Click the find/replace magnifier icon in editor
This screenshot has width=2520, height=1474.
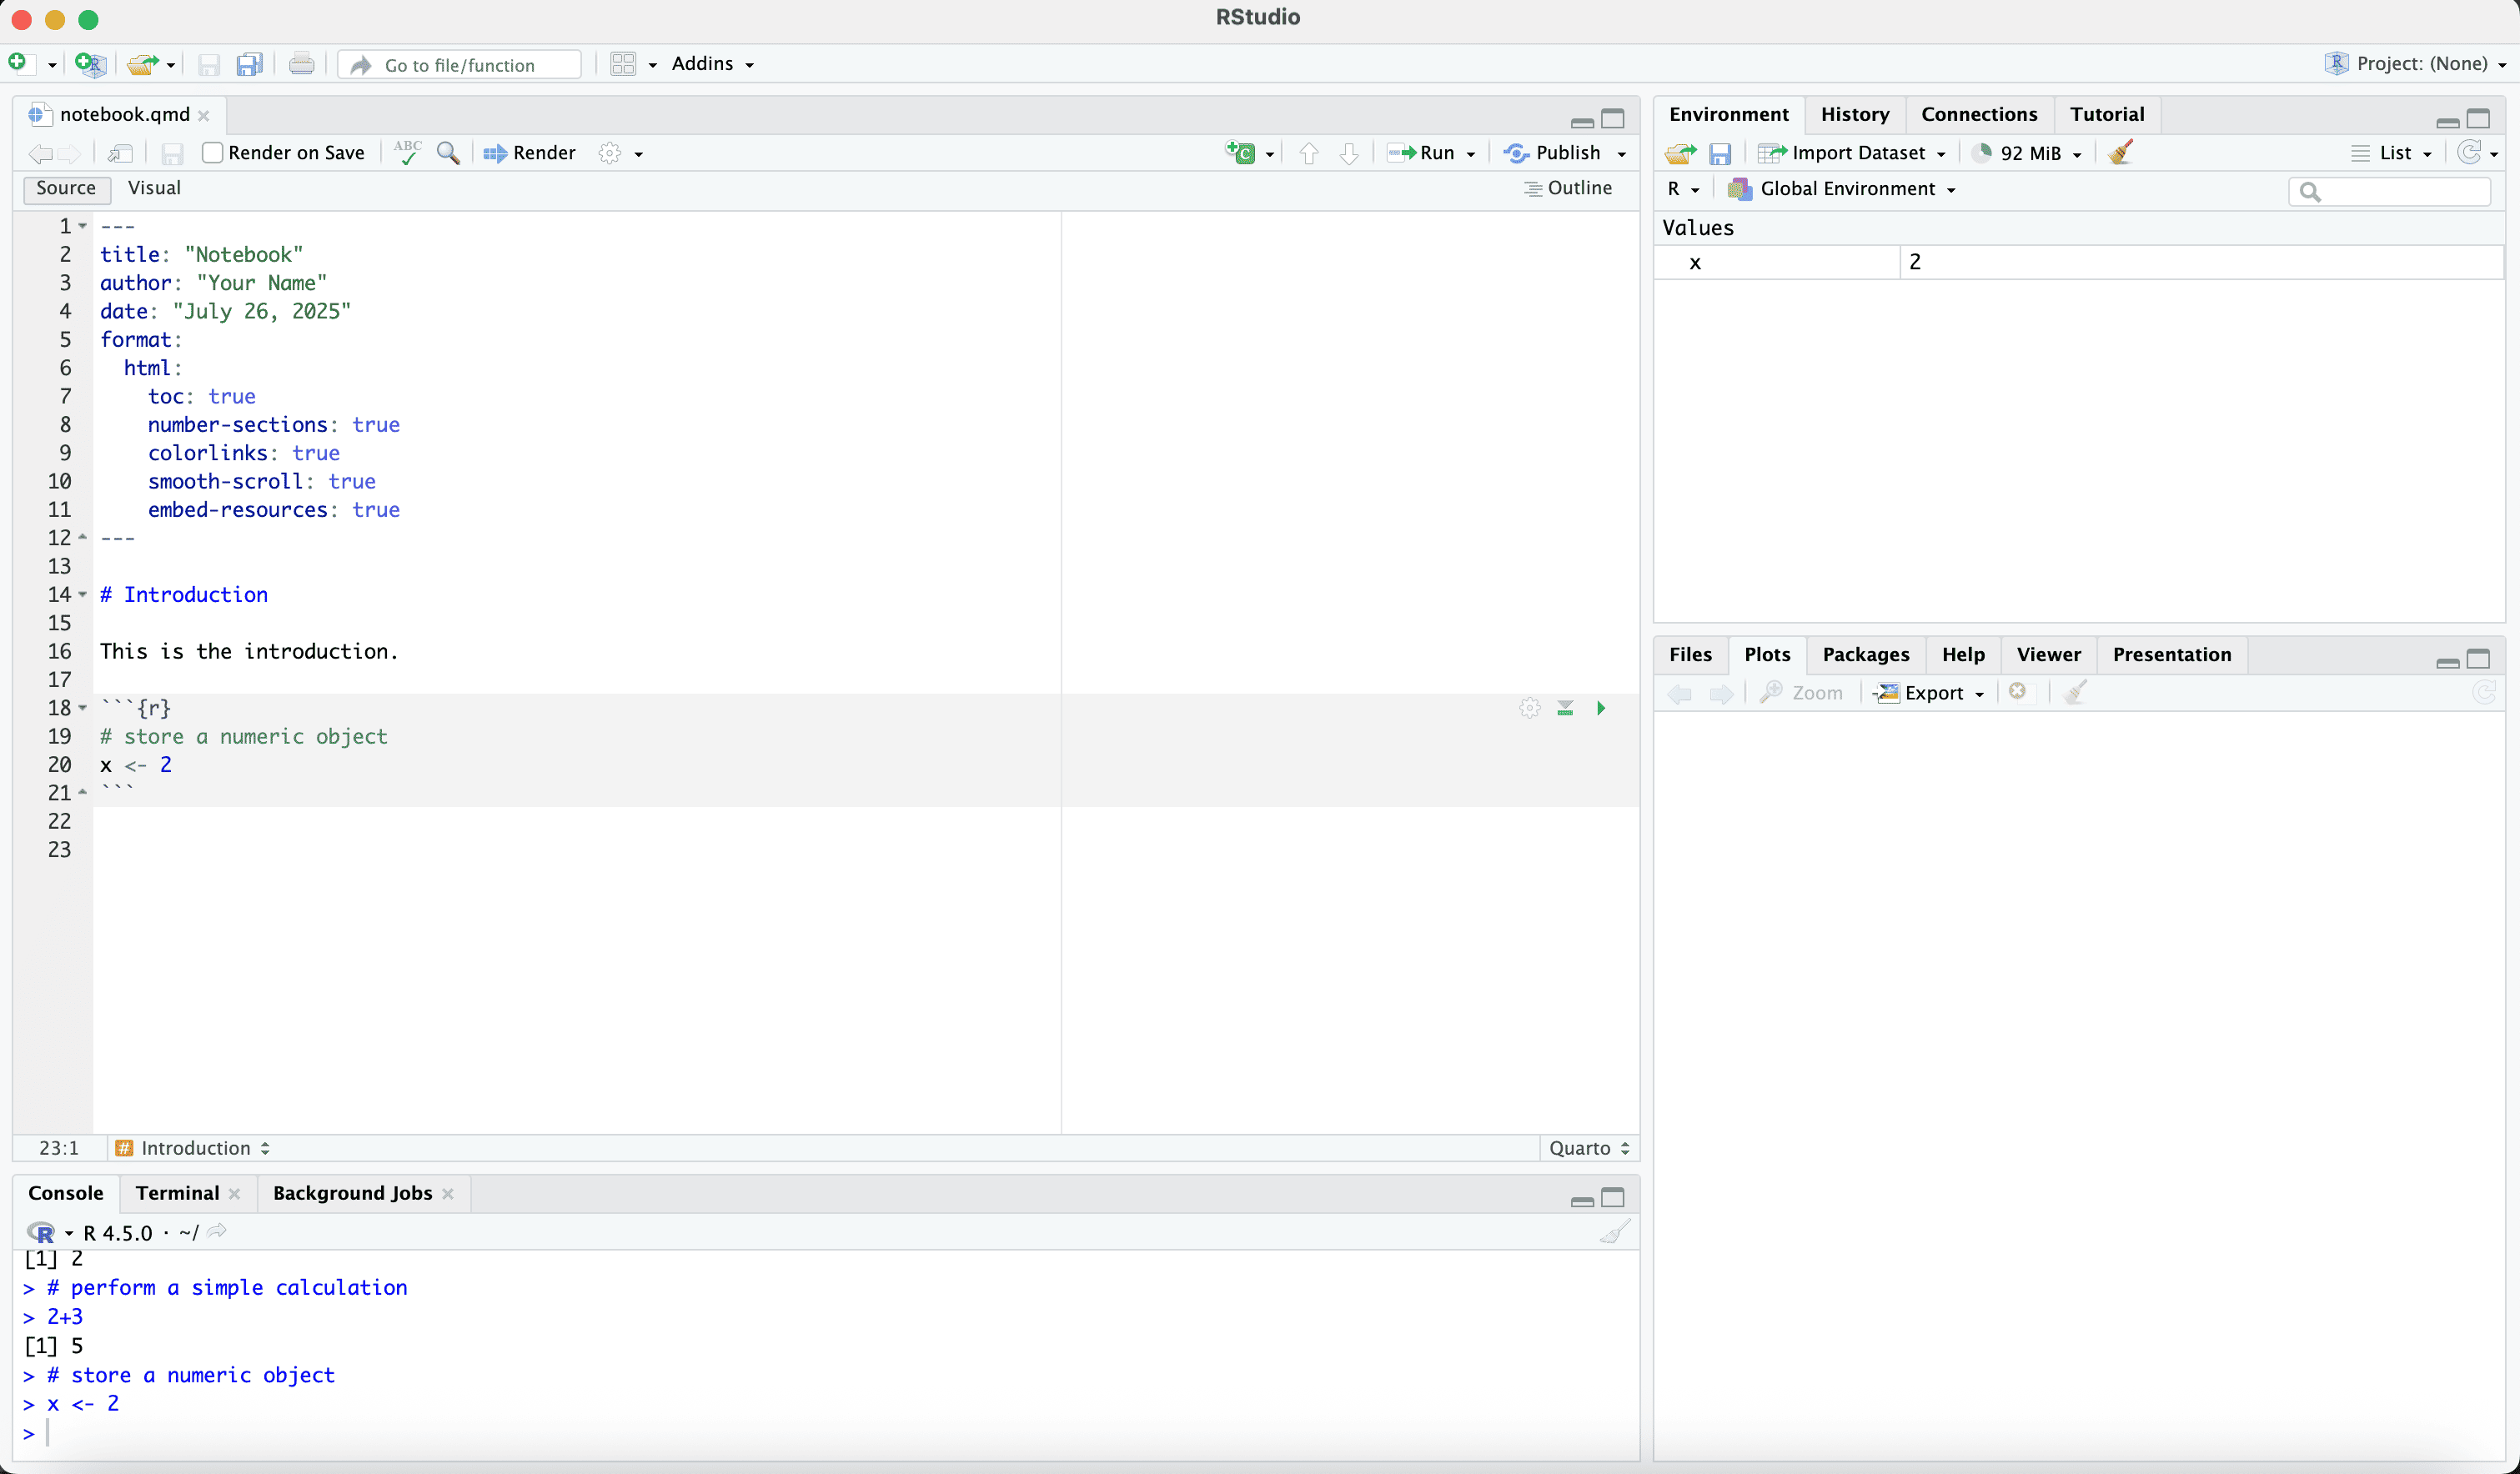click(x=448, y=152)
